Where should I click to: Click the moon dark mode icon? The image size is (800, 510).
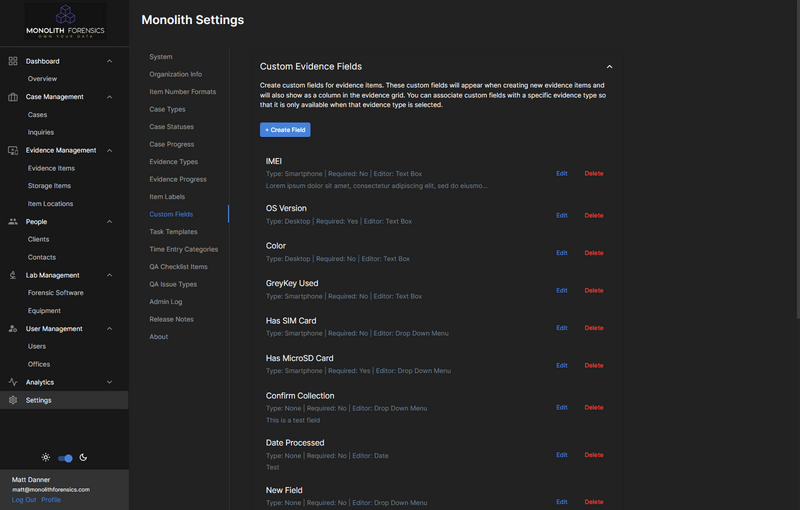point(83,458)
